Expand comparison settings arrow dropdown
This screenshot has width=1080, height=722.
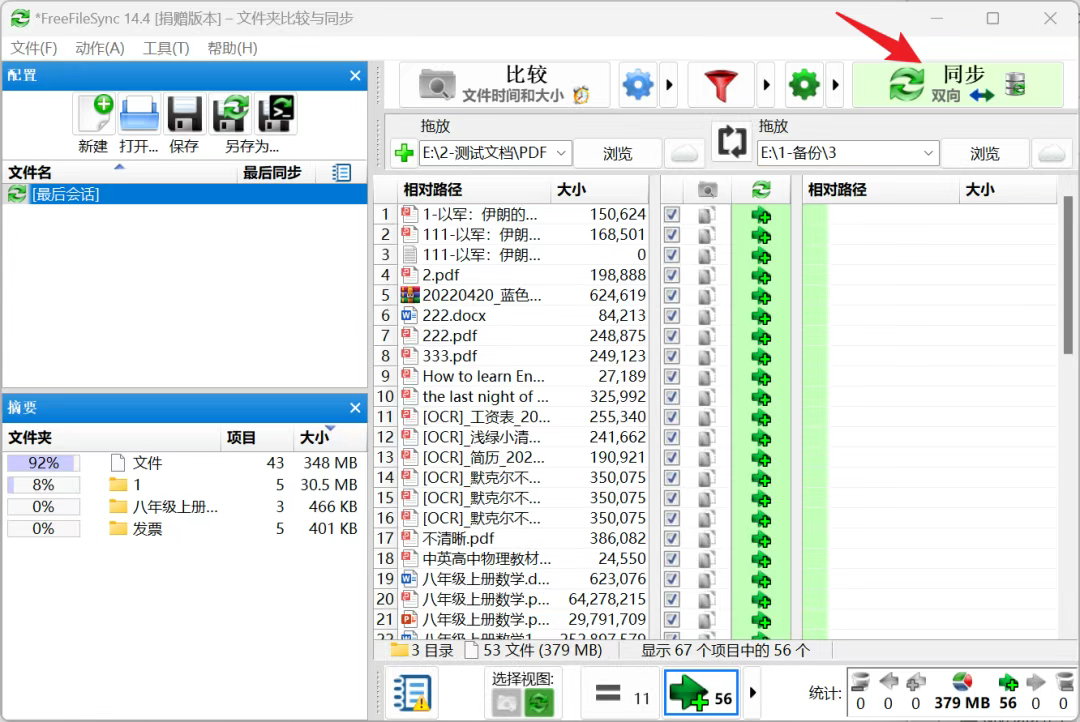pos(669,85)
